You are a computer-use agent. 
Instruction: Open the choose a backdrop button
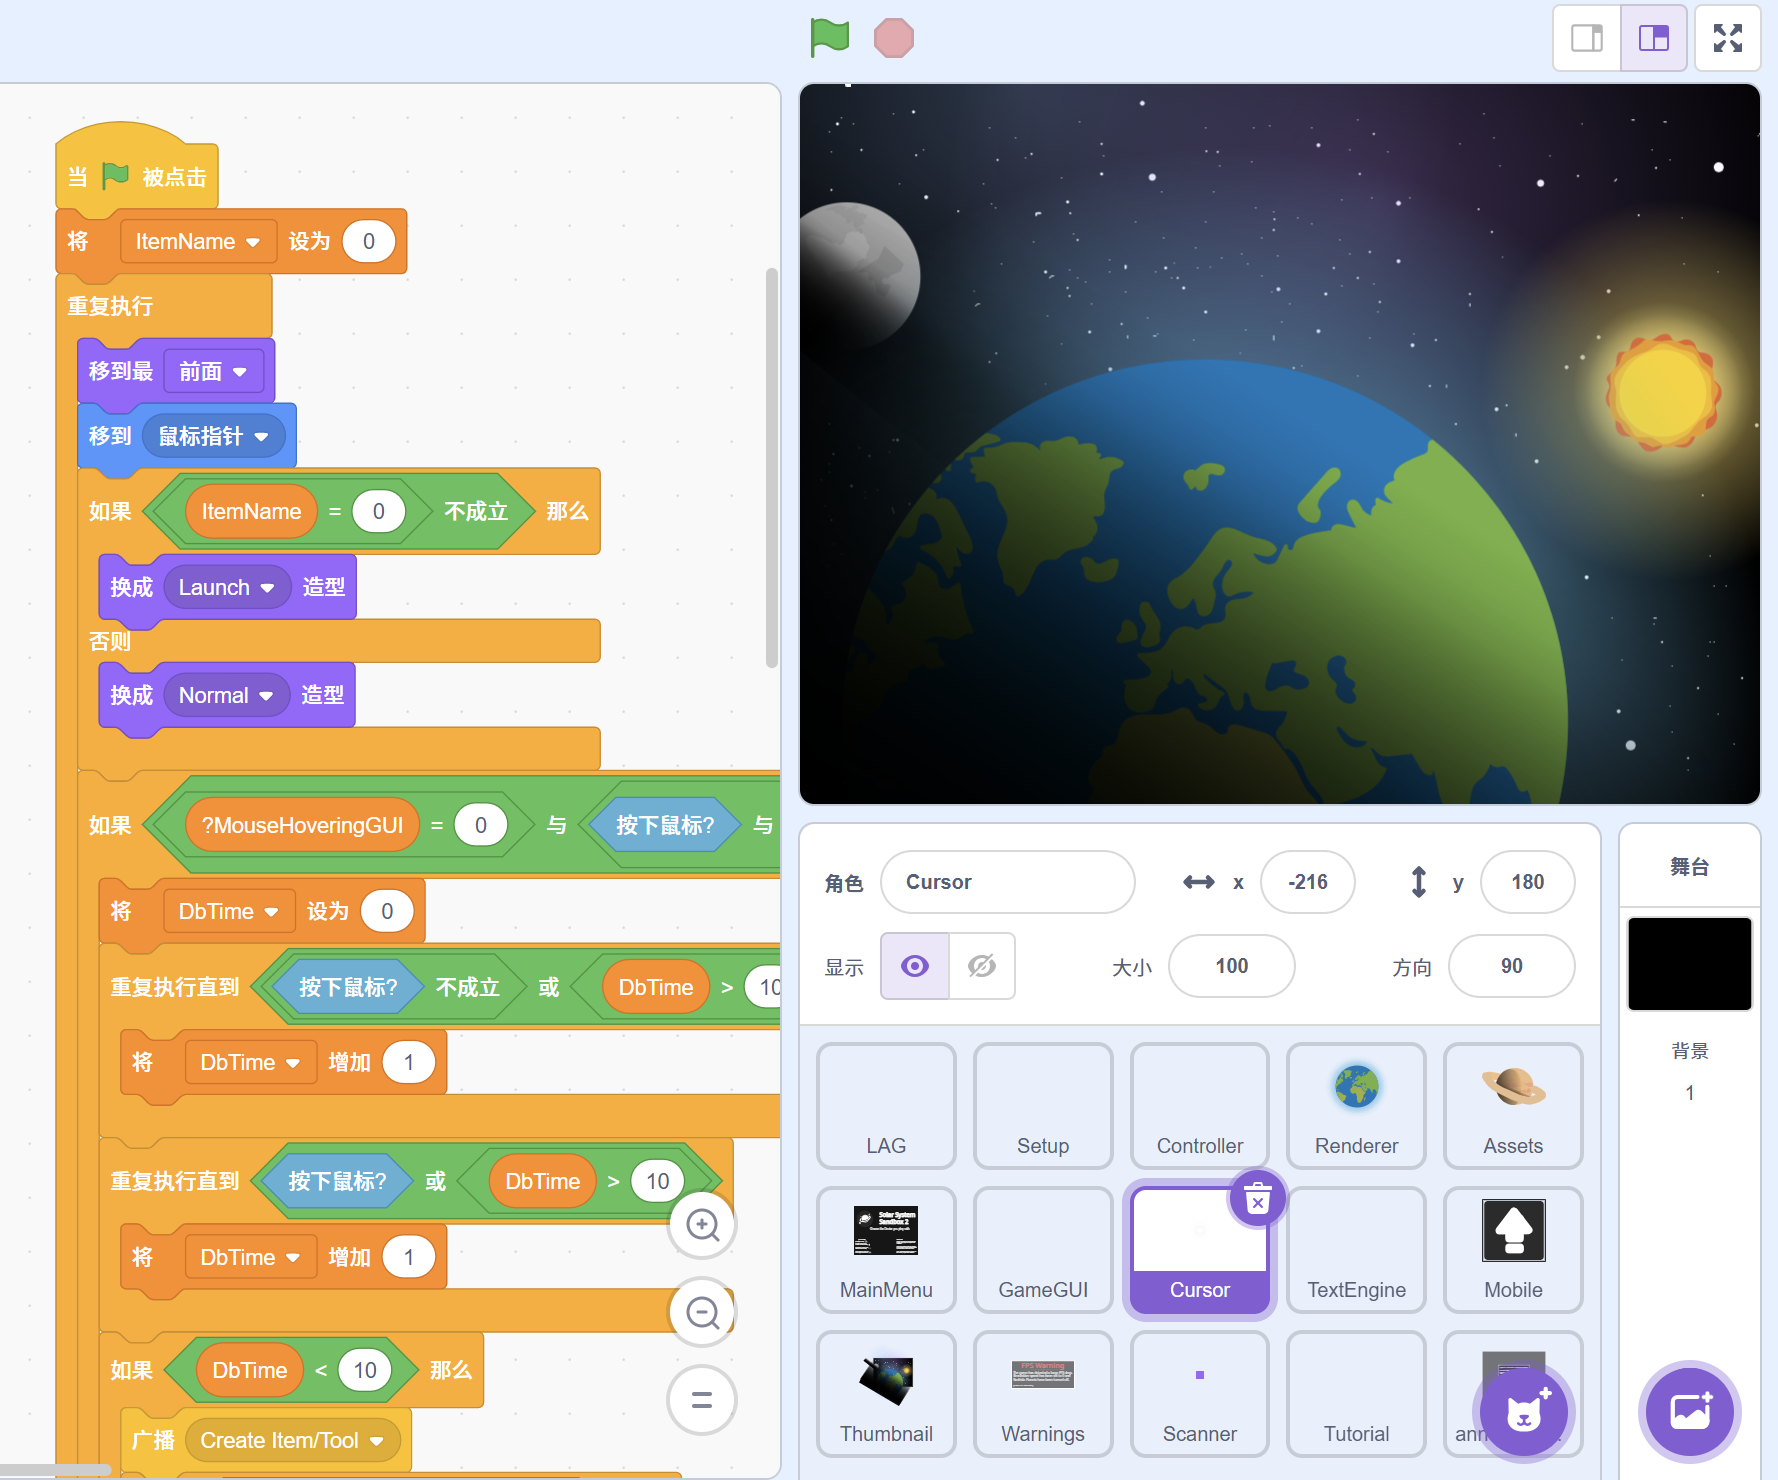coord(1690,1411)
